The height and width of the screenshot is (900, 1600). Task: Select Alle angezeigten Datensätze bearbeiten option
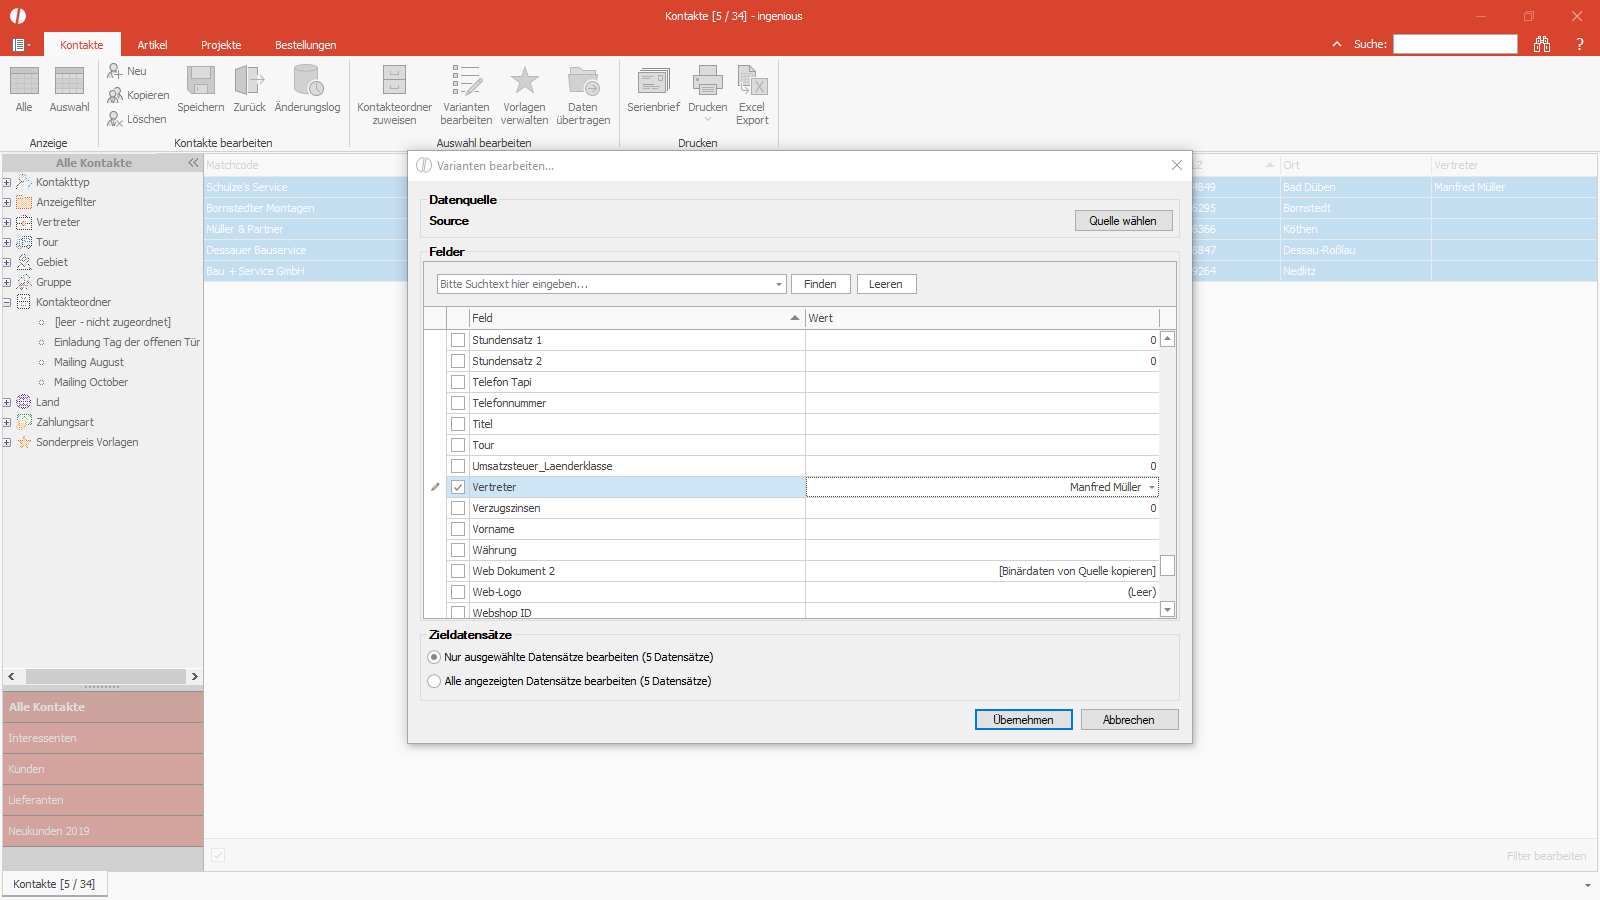pos(434,681)
